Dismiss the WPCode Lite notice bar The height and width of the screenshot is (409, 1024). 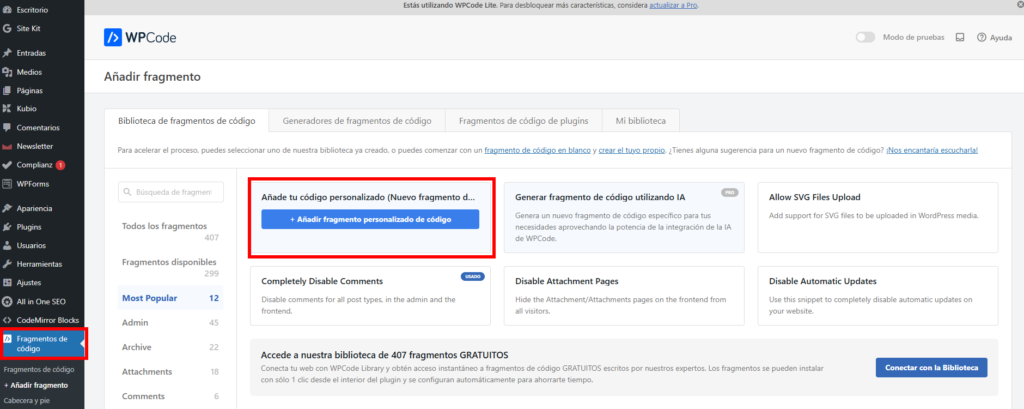[1019, 4]
